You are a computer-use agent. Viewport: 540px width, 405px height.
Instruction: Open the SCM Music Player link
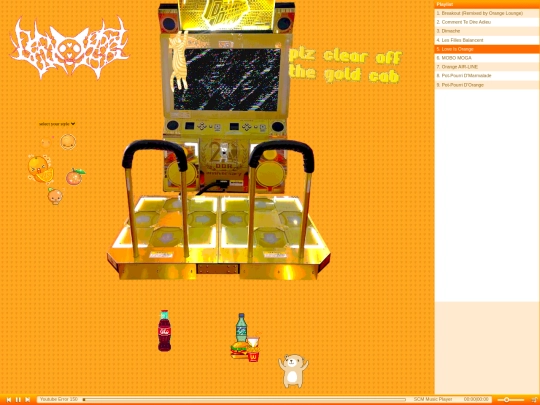pyautogui.click(x=433, y=399)
